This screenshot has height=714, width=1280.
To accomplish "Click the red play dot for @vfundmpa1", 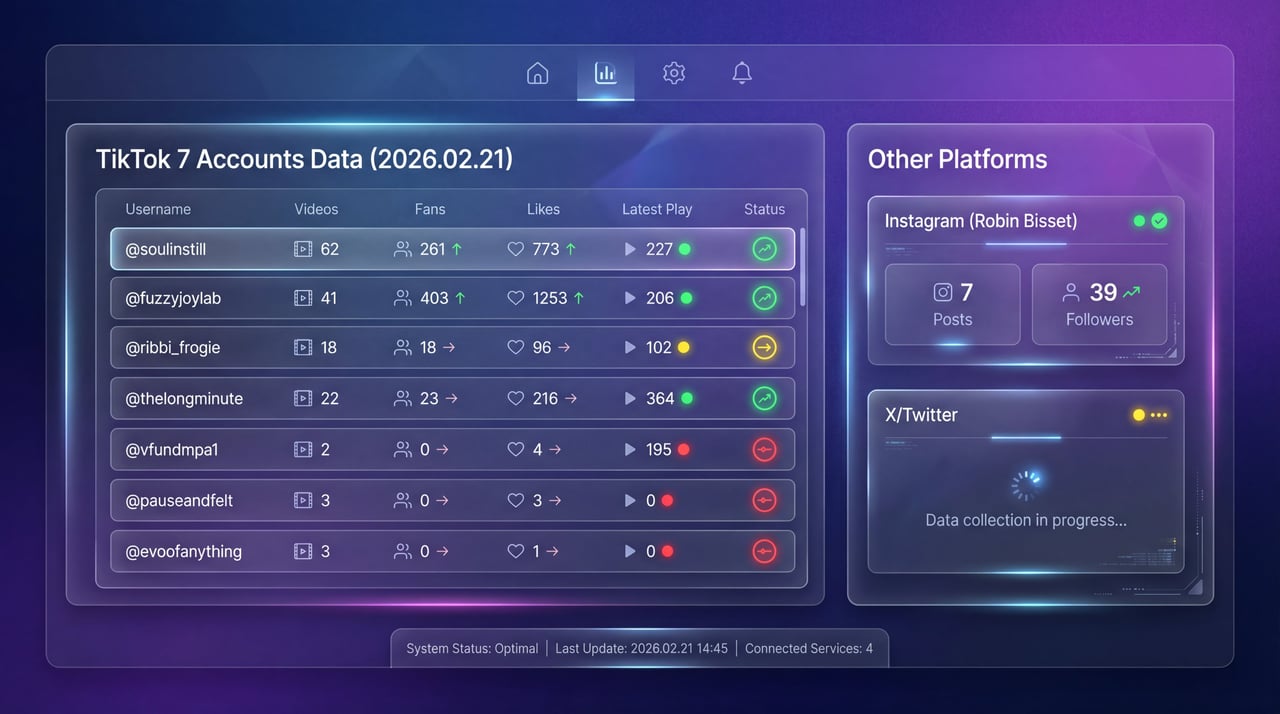I will (684, 450).
